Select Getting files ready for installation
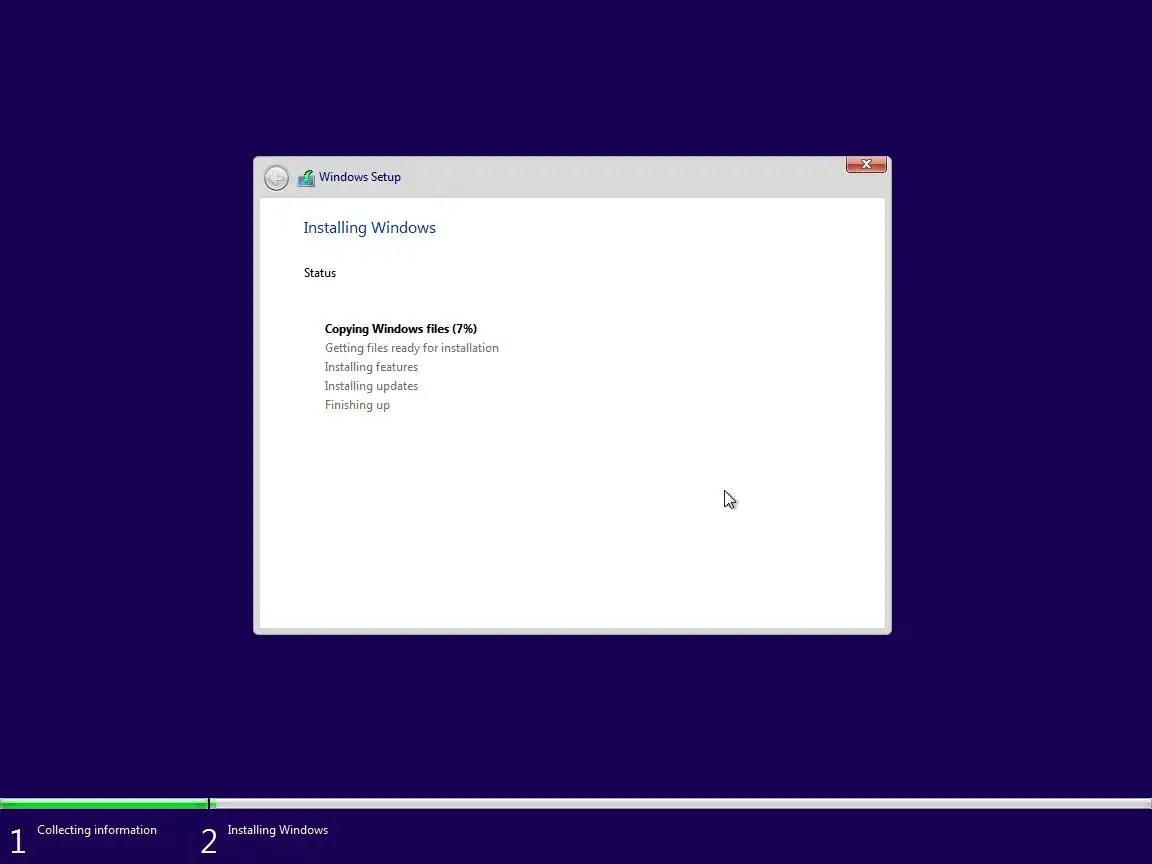The height and width of the screenshot is (864, 1152). pos(411,348)
